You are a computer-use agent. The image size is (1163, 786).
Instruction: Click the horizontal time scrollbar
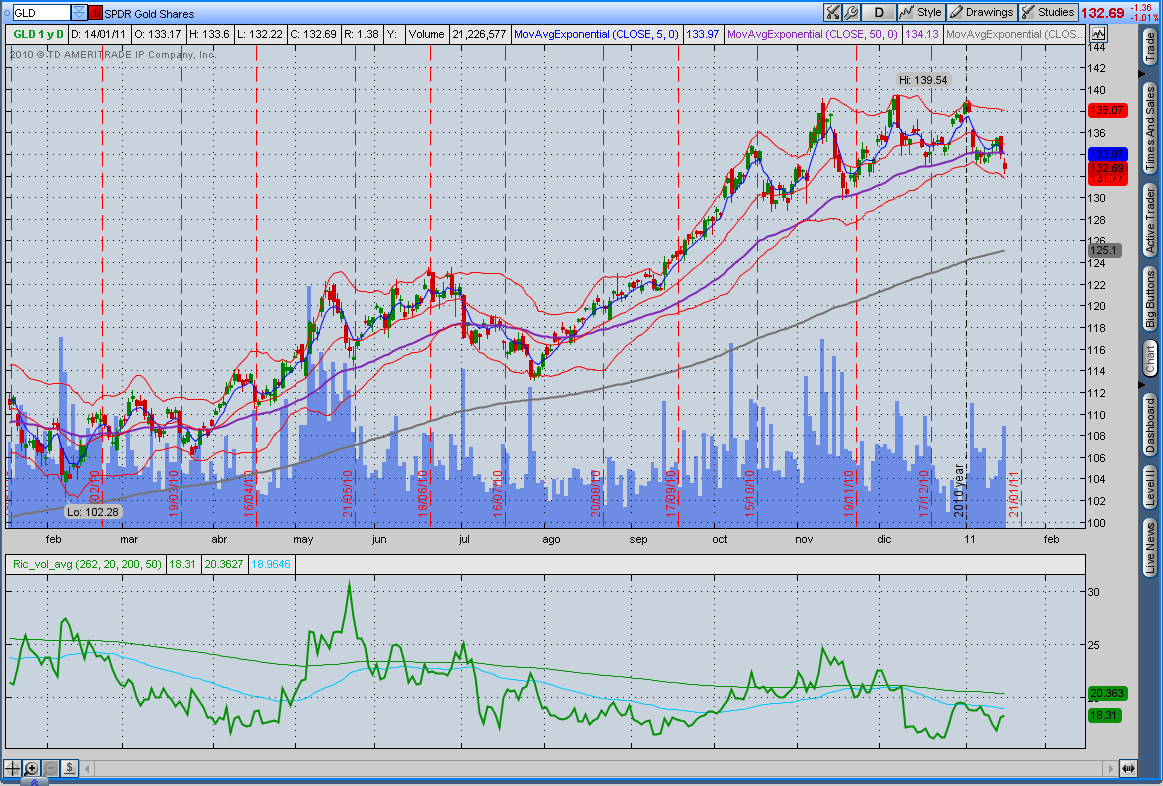pos(600,768)
